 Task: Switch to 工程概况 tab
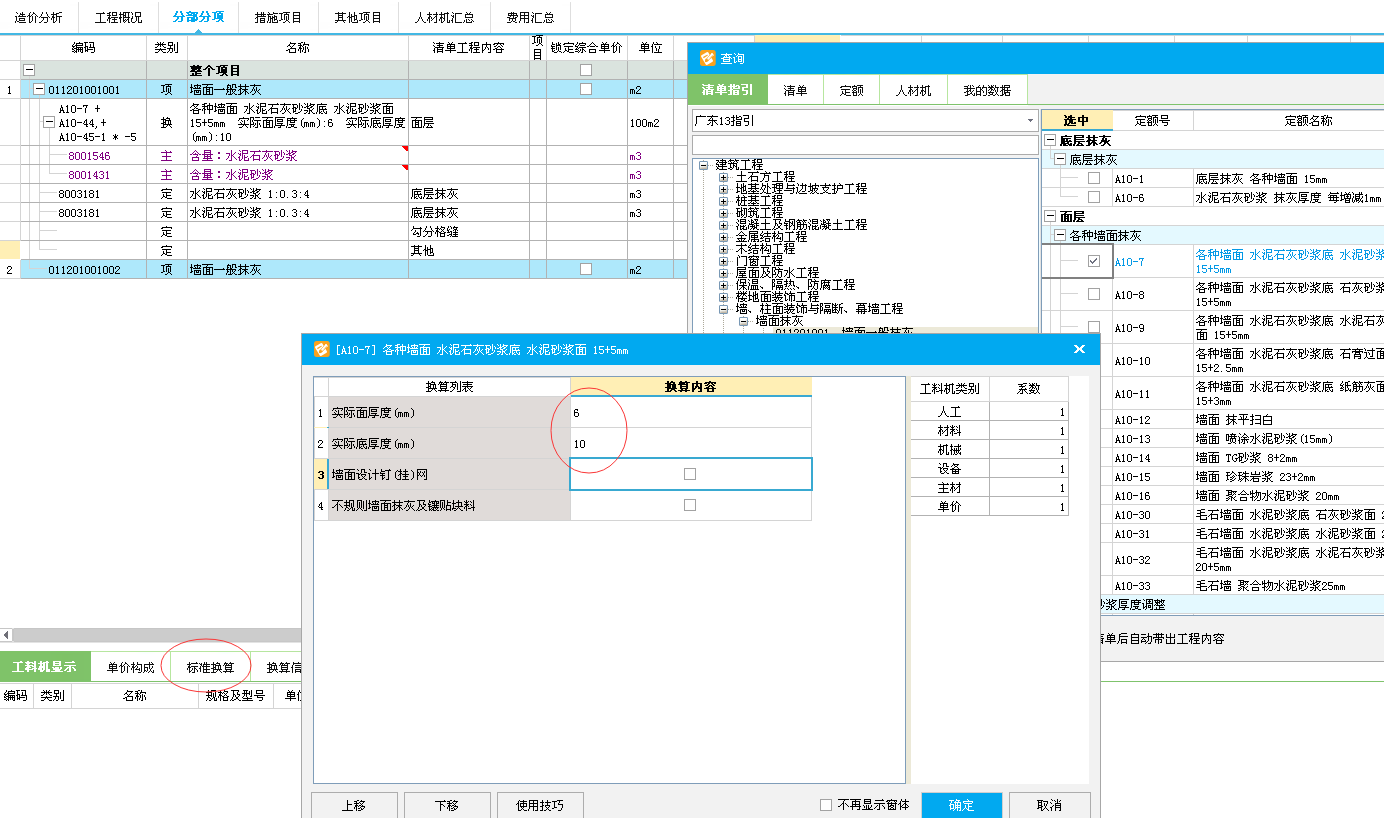point(118,17)
